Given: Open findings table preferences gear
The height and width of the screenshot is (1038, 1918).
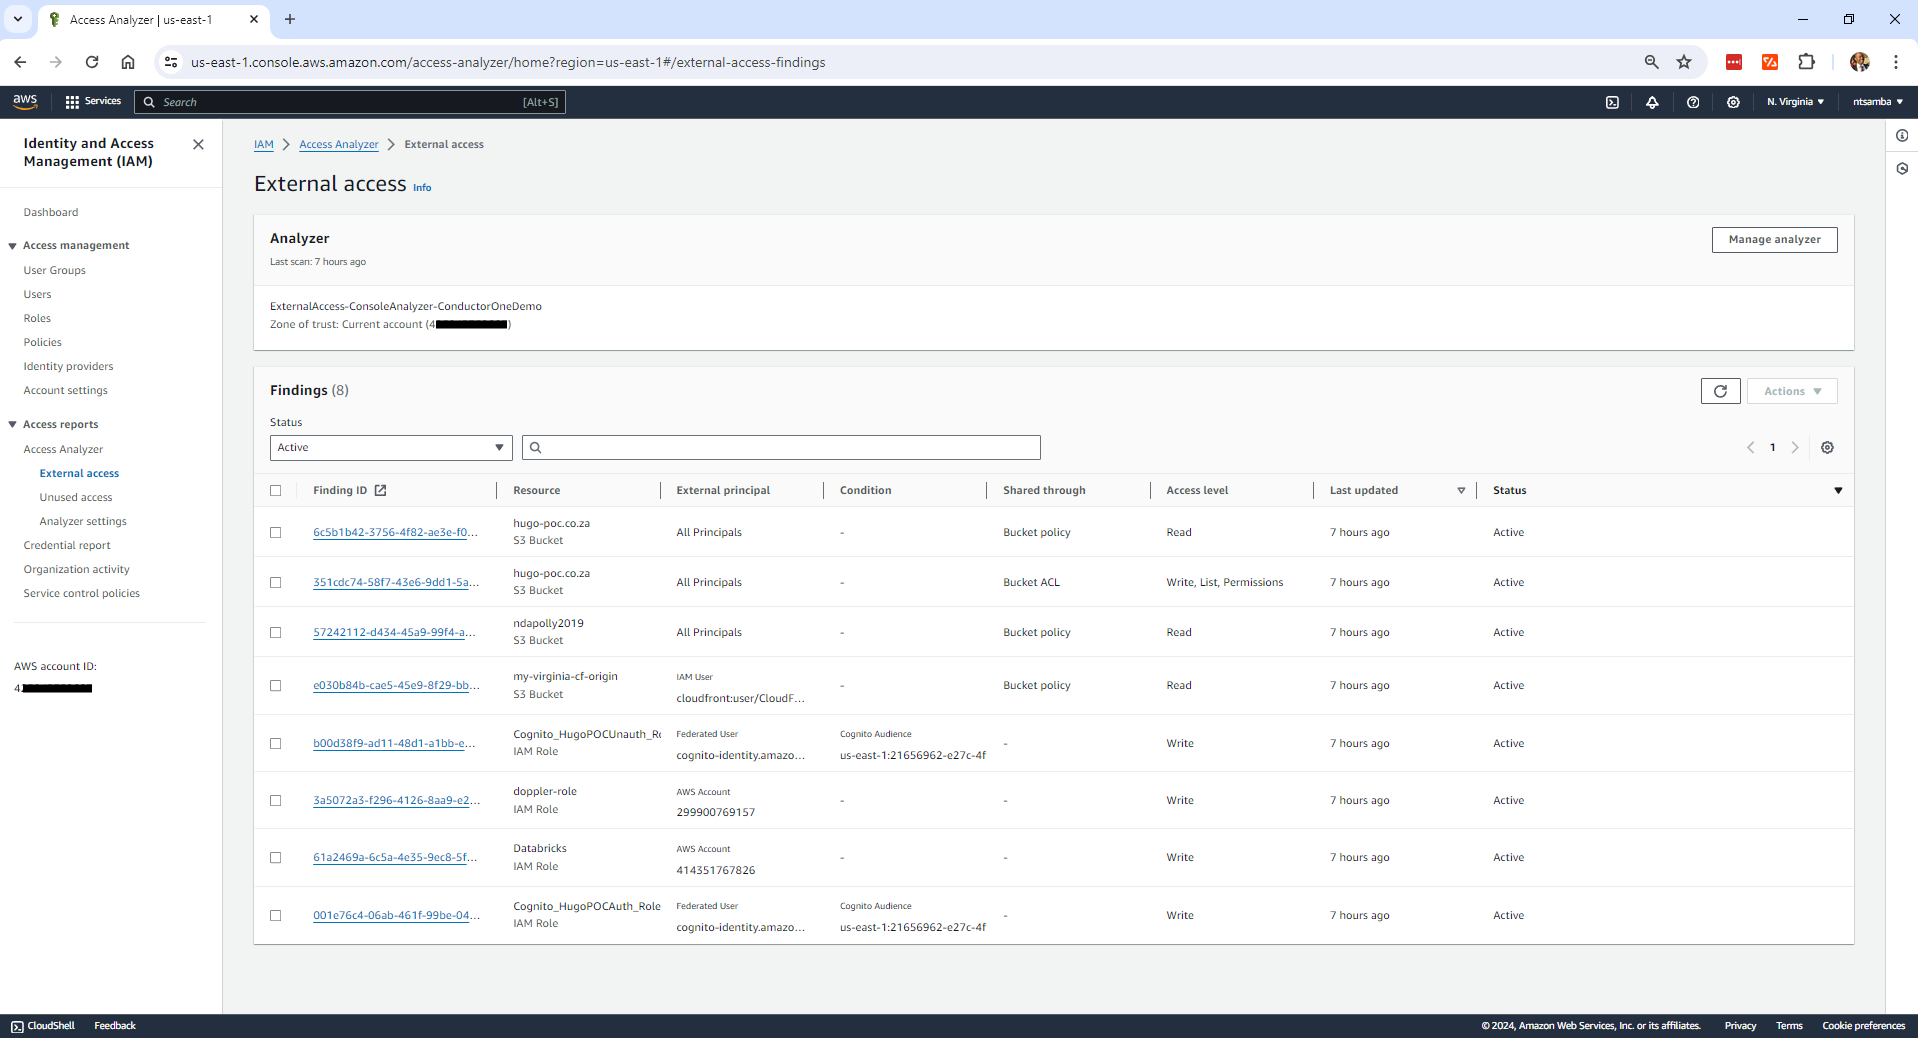Looking at the screenshot, I should pyautogui.click(x=1827, y=448).
